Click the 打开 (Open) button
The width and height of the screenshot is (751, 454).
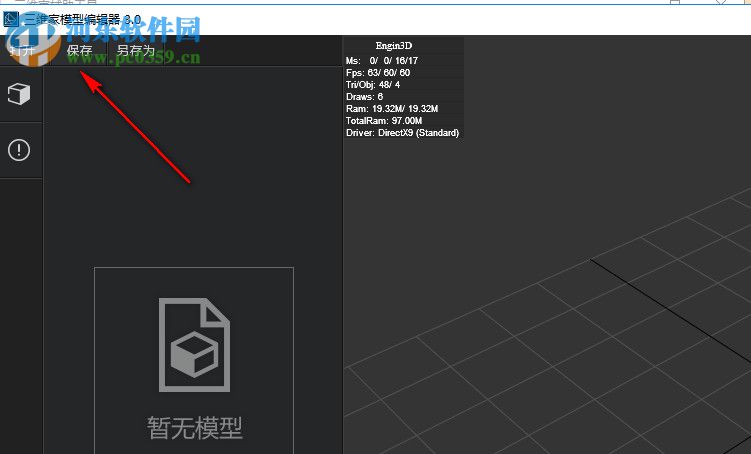(x=22, y=50)
